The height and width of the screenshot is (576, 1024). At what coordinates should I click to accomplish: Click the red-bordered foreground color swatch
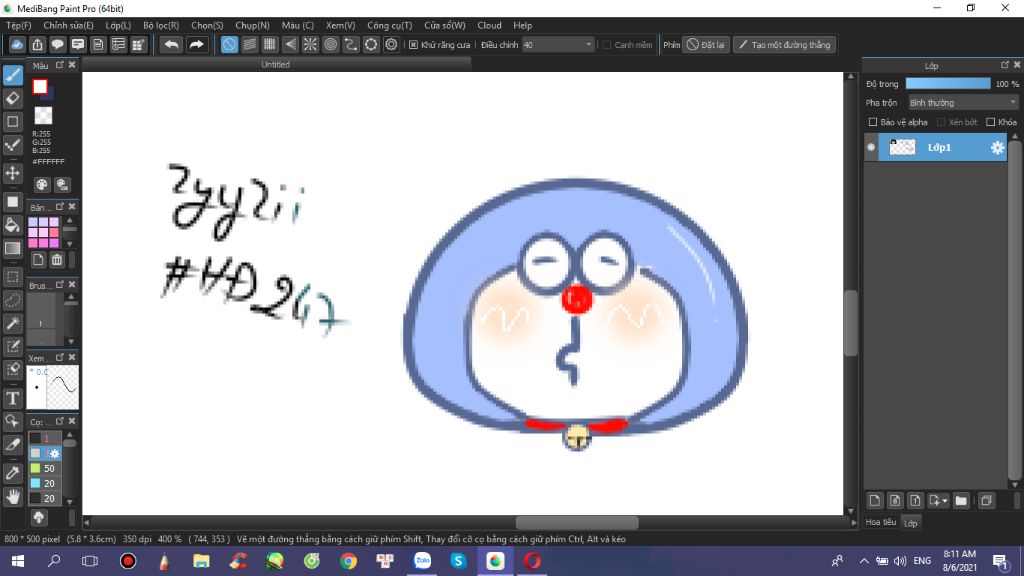(40, 86)
